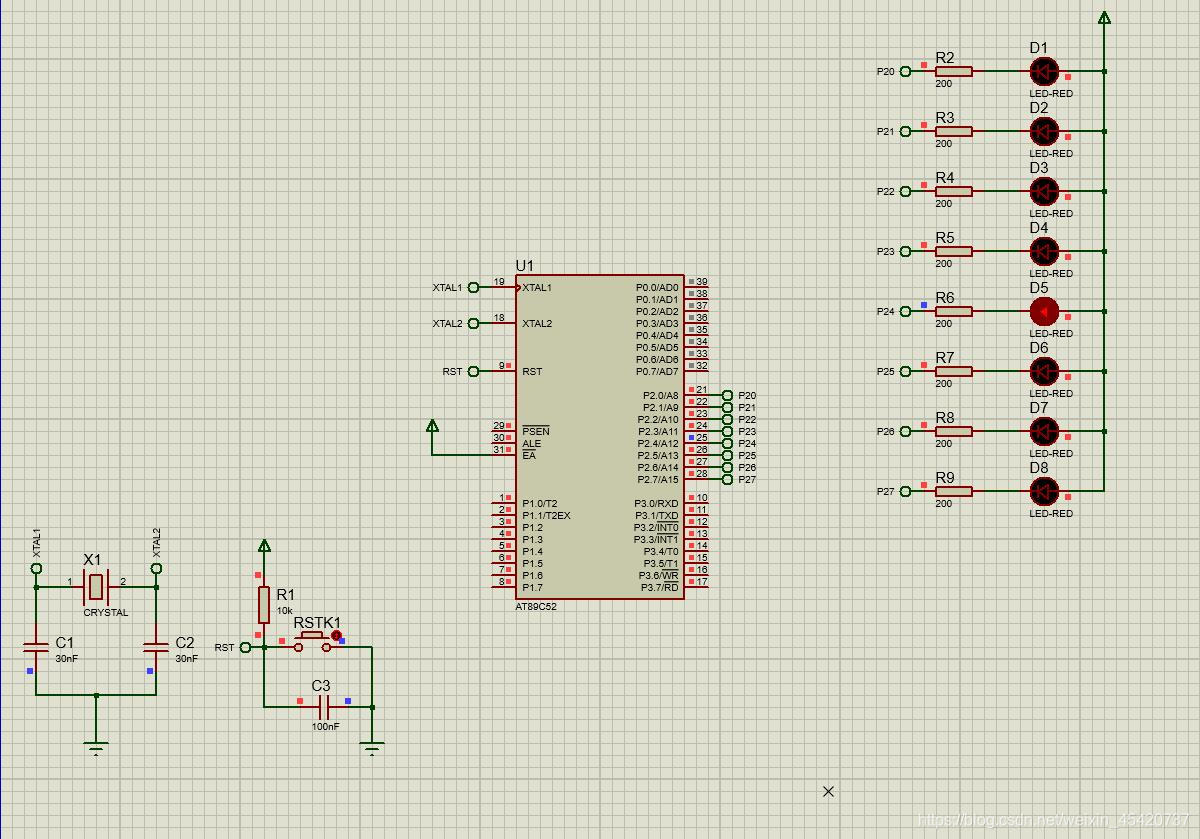1200x839 pixels.
Task: Click ground symbol below crystal circuit
Action: 96,747
